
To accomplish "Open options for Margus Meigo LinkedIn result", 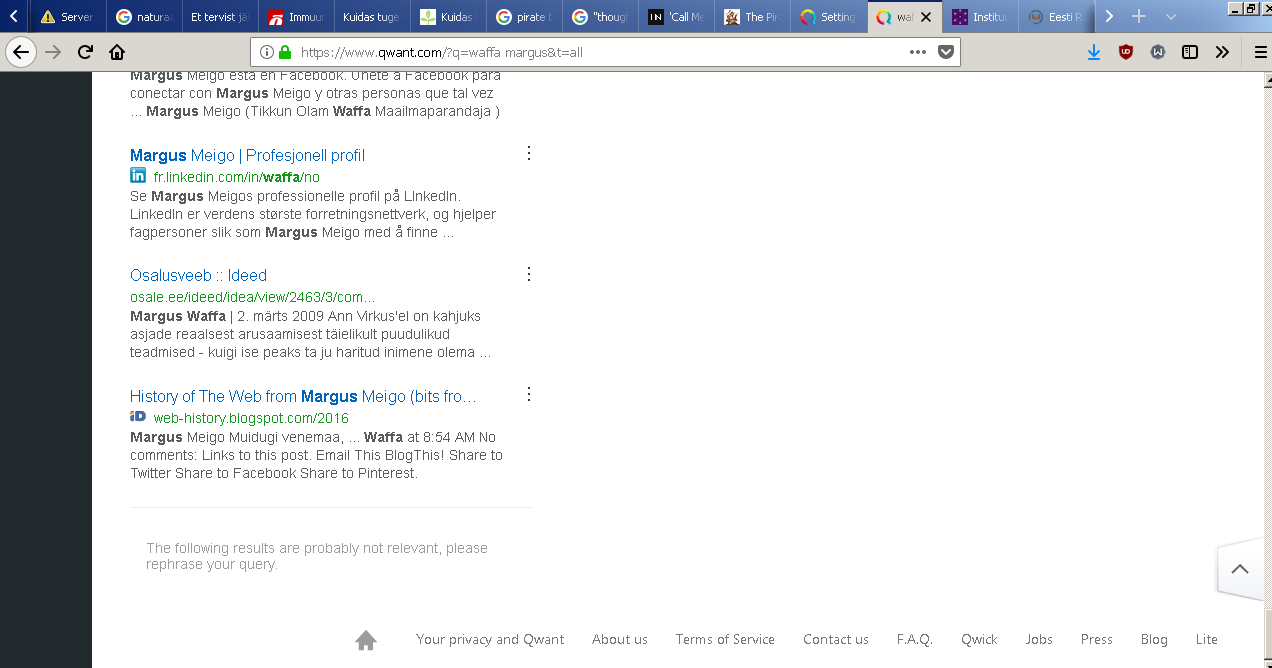I will [529, 153].
